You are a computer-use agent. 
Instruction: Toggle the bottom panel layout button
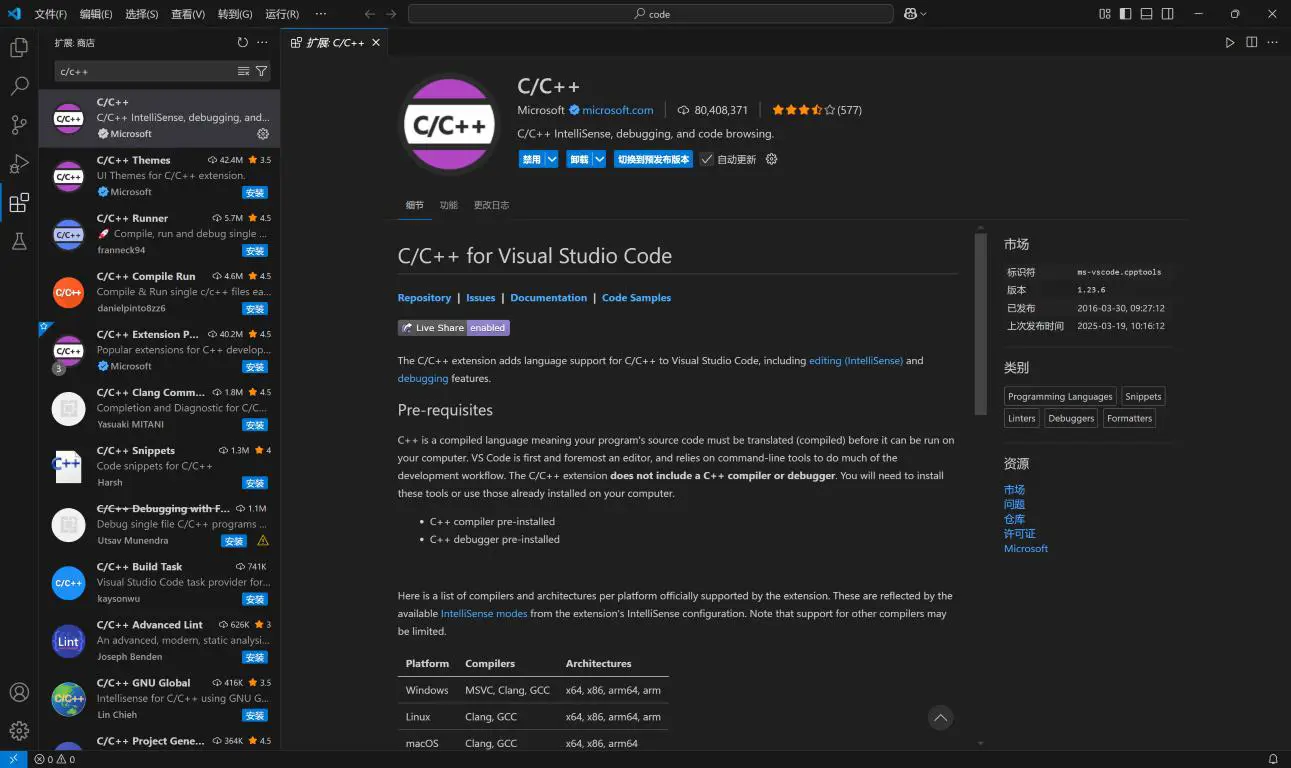[x=1146, y=14]
